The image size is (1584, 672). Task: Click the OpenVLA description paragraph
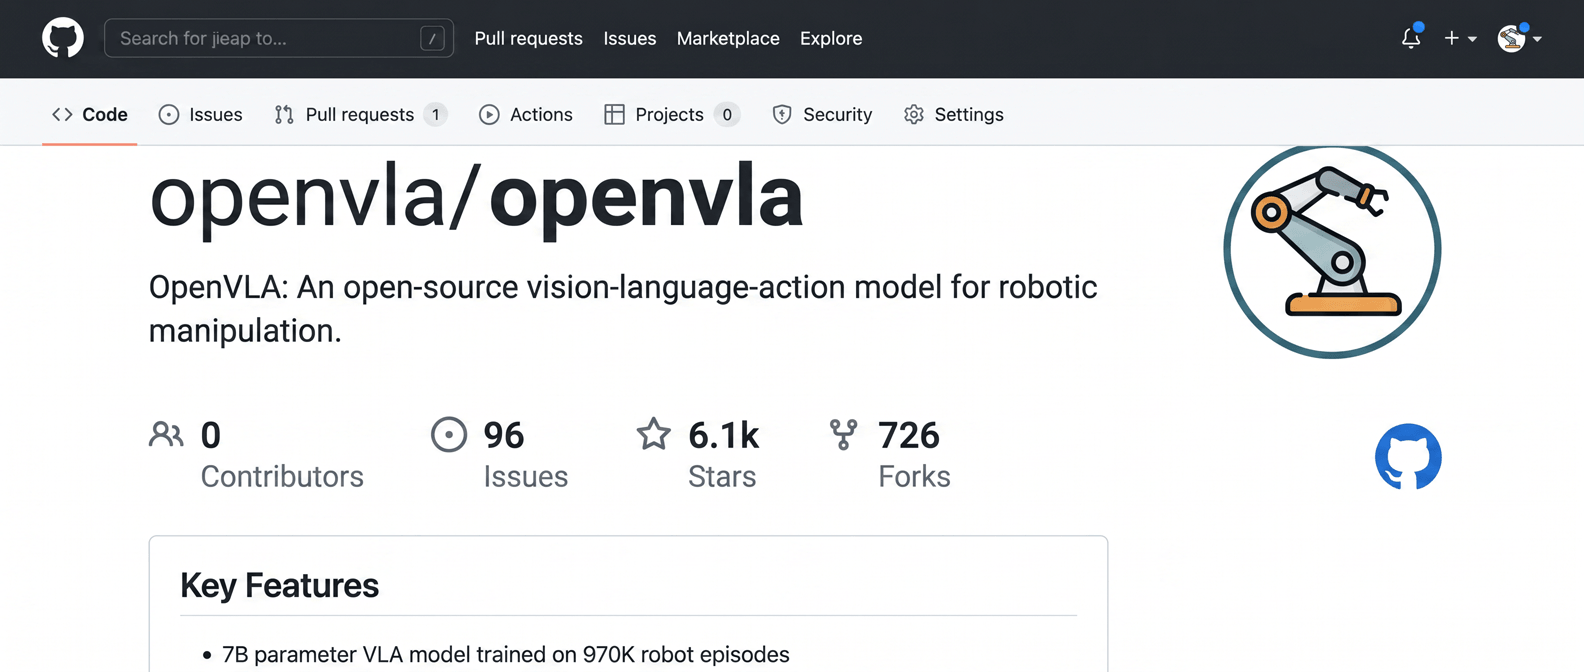[x=623, y=308]
